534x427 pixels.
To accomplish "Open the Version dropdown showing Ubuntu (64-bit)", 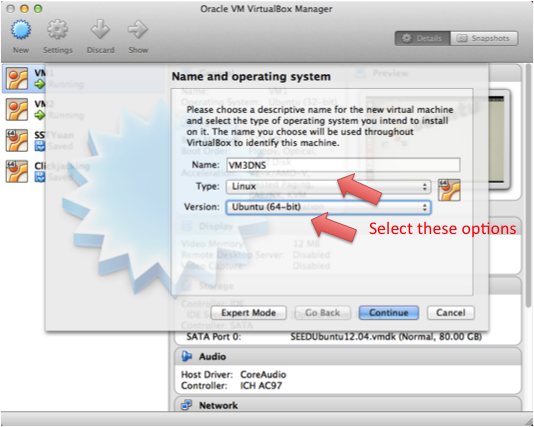I will tap(328, 207).
